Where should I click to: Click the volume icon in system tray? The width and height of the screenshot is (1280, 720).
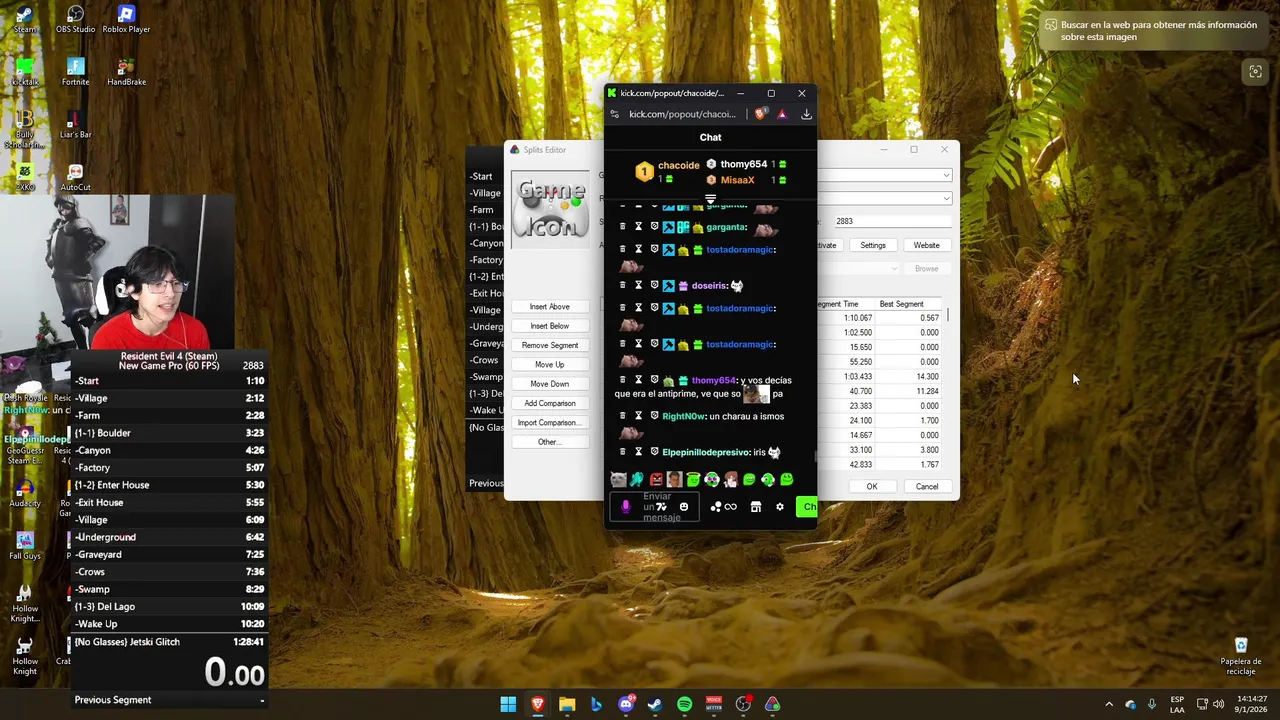(x=1218, y=705)
